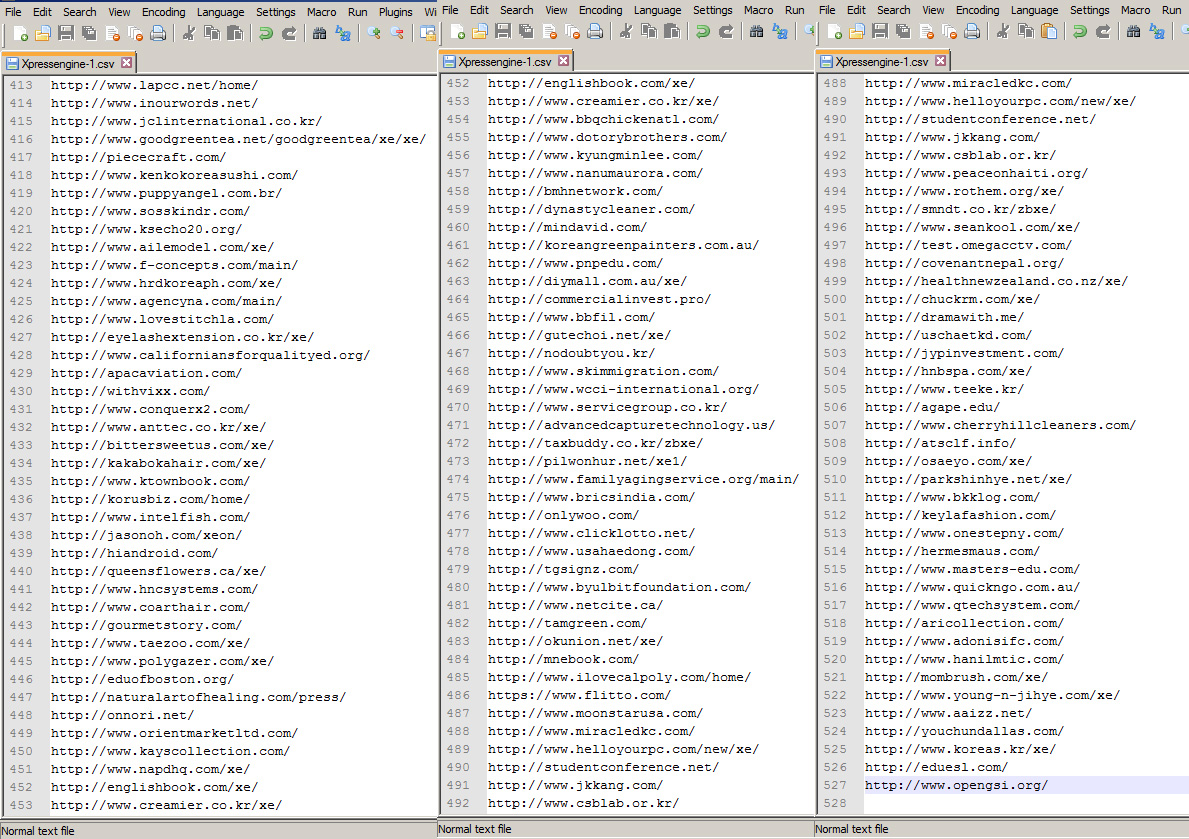Click http://eduesl.com/ on line 526
Viewport: 1189px width, 839px height.
936,768
